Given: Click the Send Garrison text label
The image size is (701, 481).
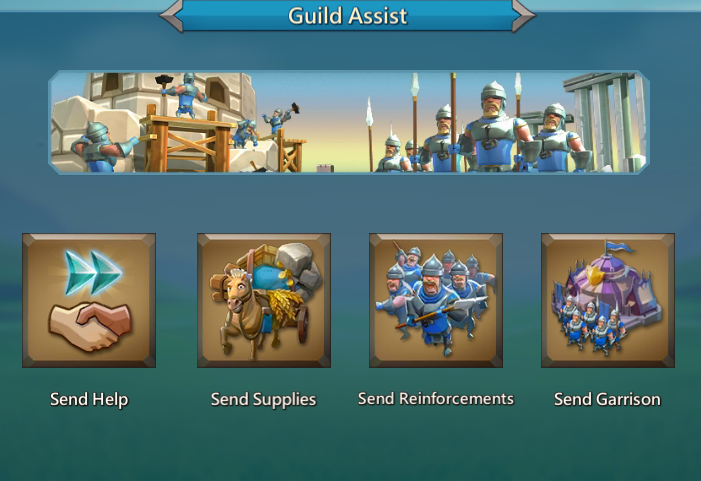Looking at the screenshot, I should pos(607,399).
